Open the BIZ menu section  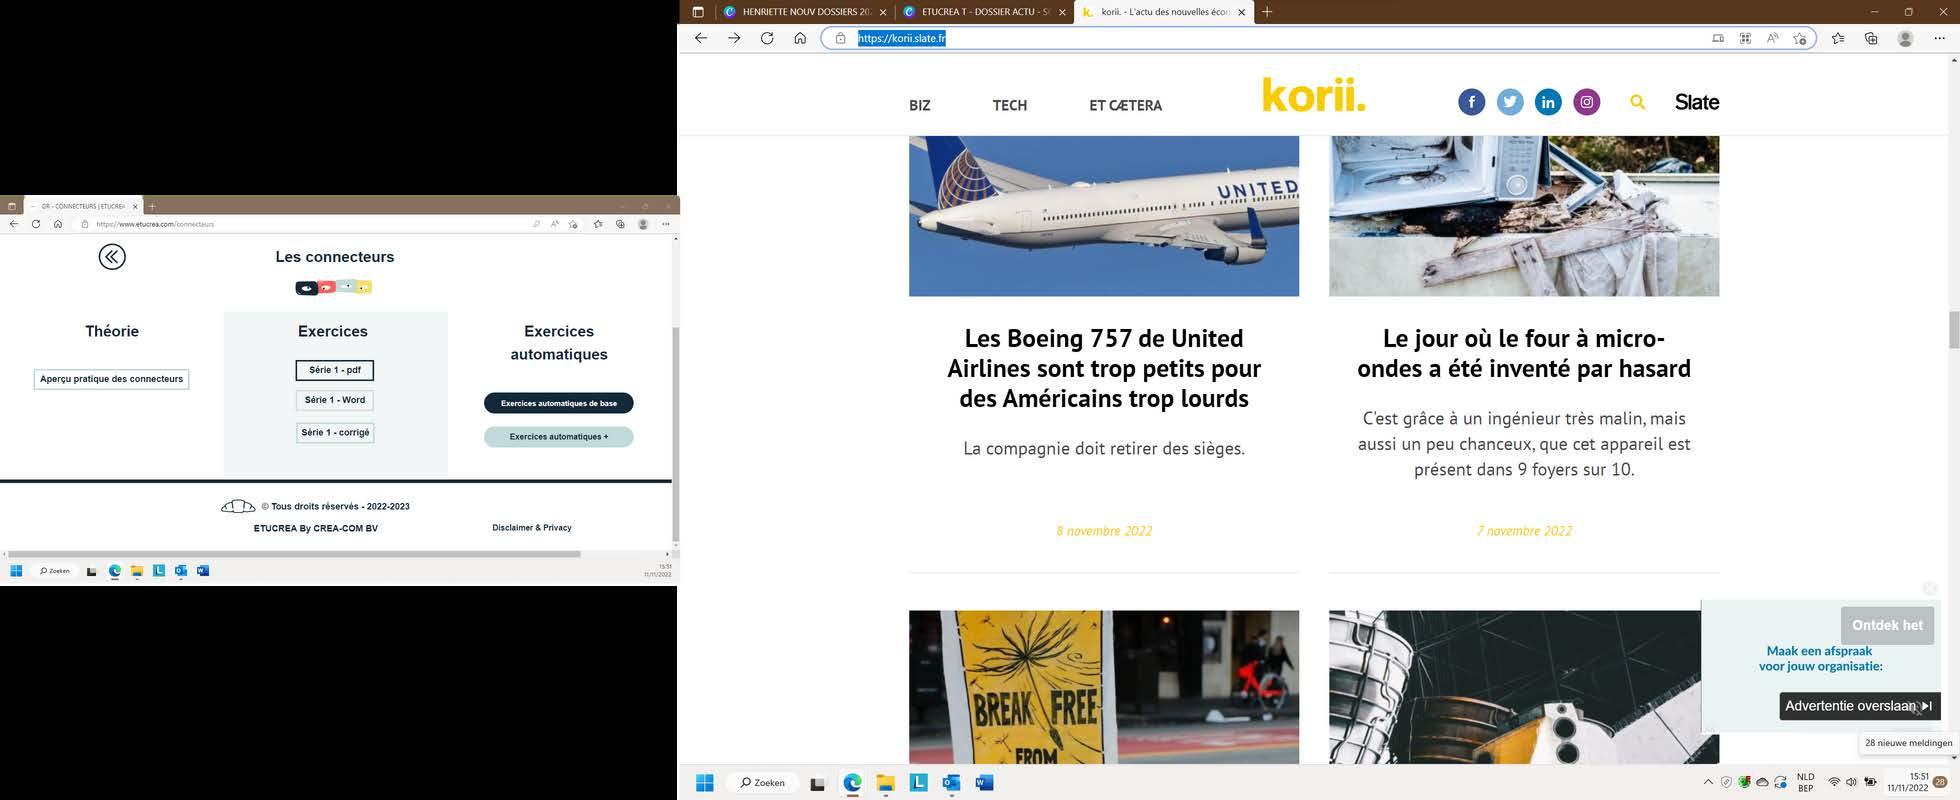[919, 105]
